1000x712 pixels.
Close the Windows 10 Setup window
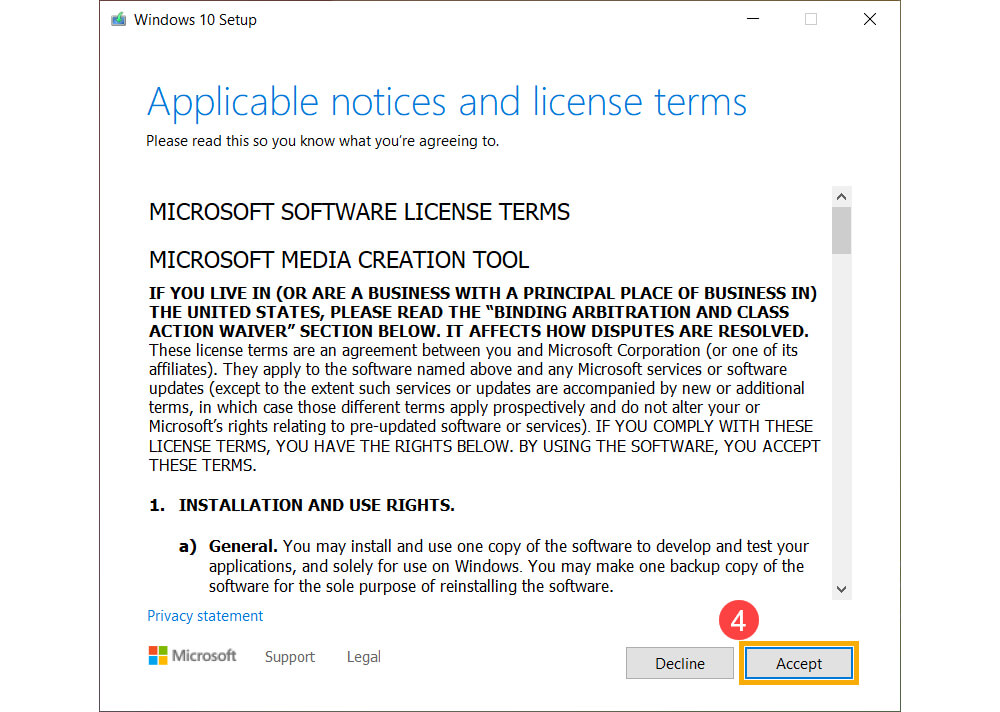coord(869,19)
